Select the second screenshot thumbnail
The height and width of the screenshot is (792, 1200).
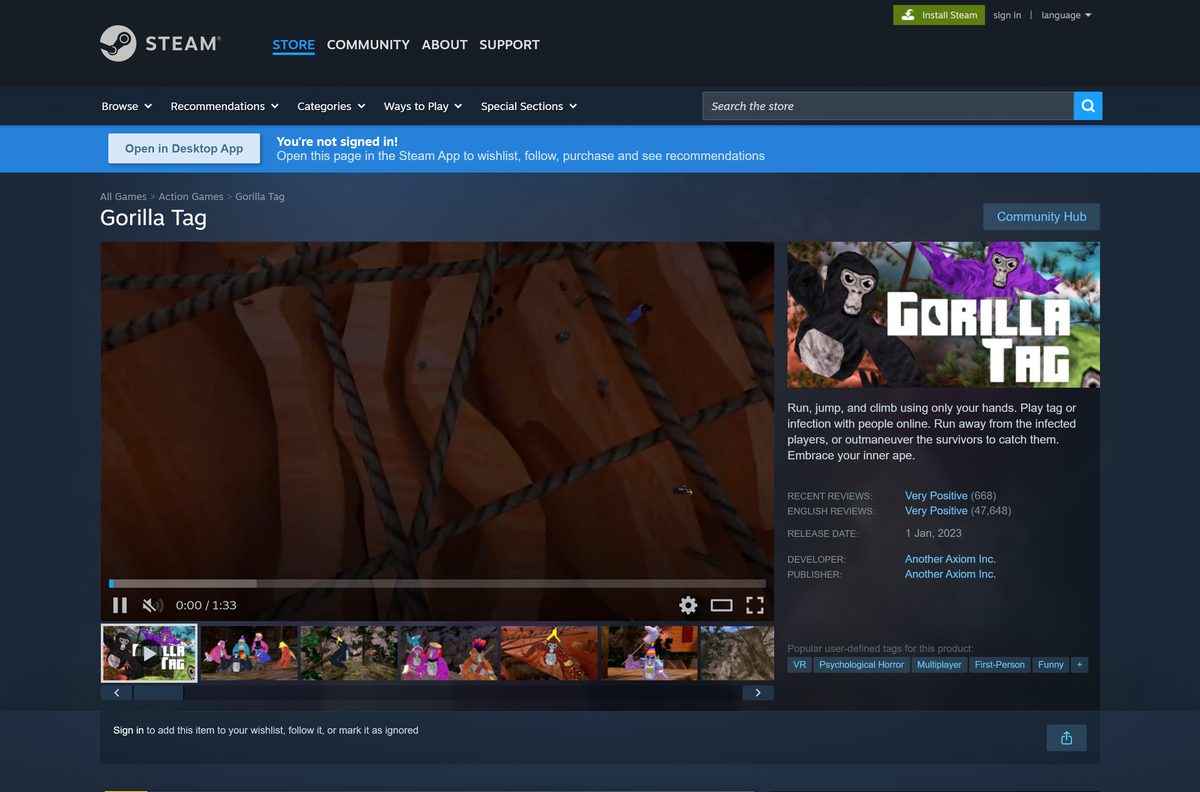point(249,653)
